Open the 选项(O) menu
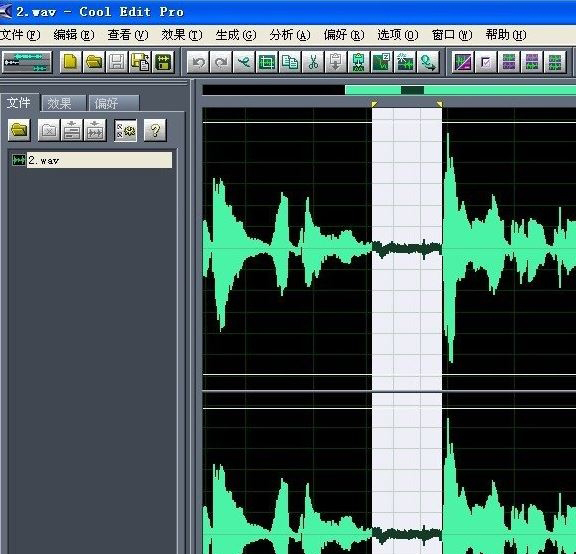The height and width of the screenshot is (554, 576). 398,35
